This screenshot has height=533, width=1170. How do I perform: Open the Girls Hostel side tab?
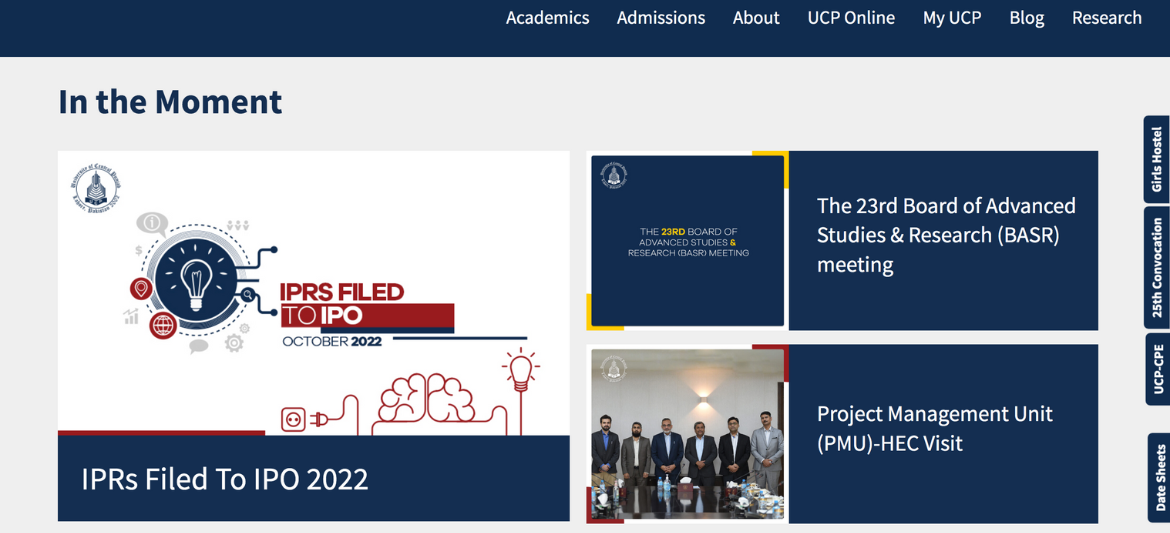pos(1157,159)
